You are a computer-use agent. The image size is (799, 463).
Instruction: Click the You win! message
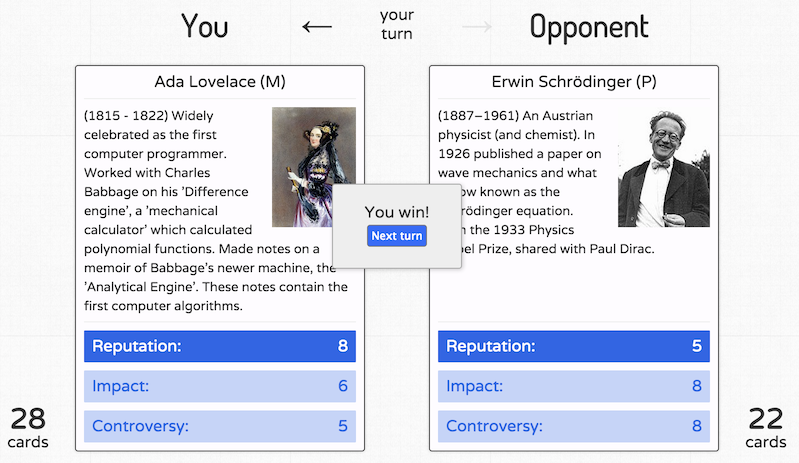pyautogui.click(x=396, y=212)
